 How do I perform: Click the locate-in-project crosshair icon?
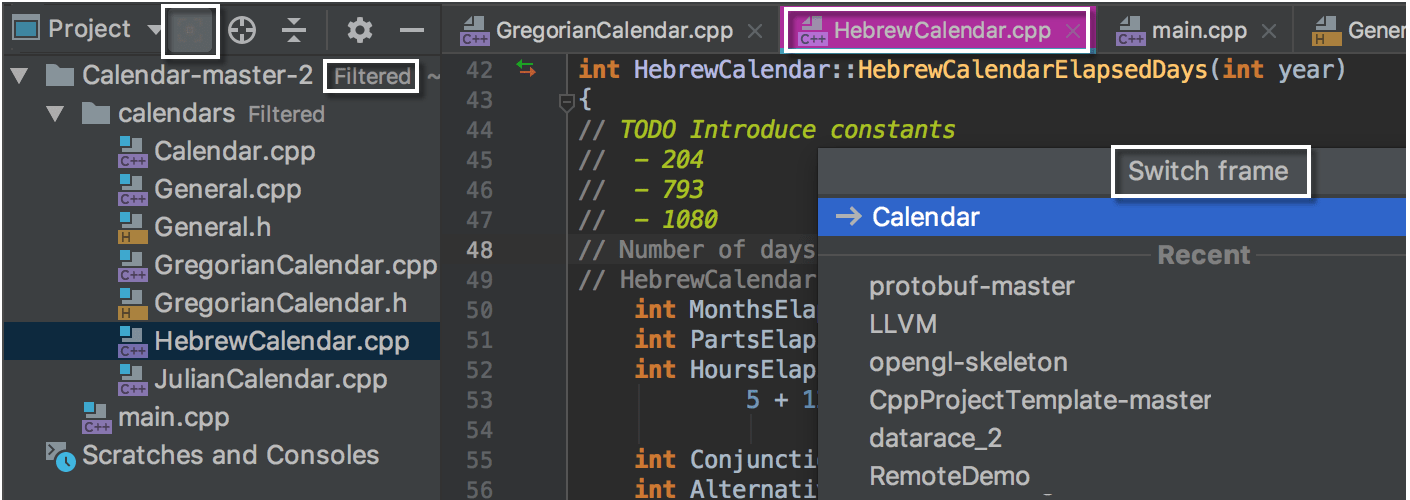(242, 31)
